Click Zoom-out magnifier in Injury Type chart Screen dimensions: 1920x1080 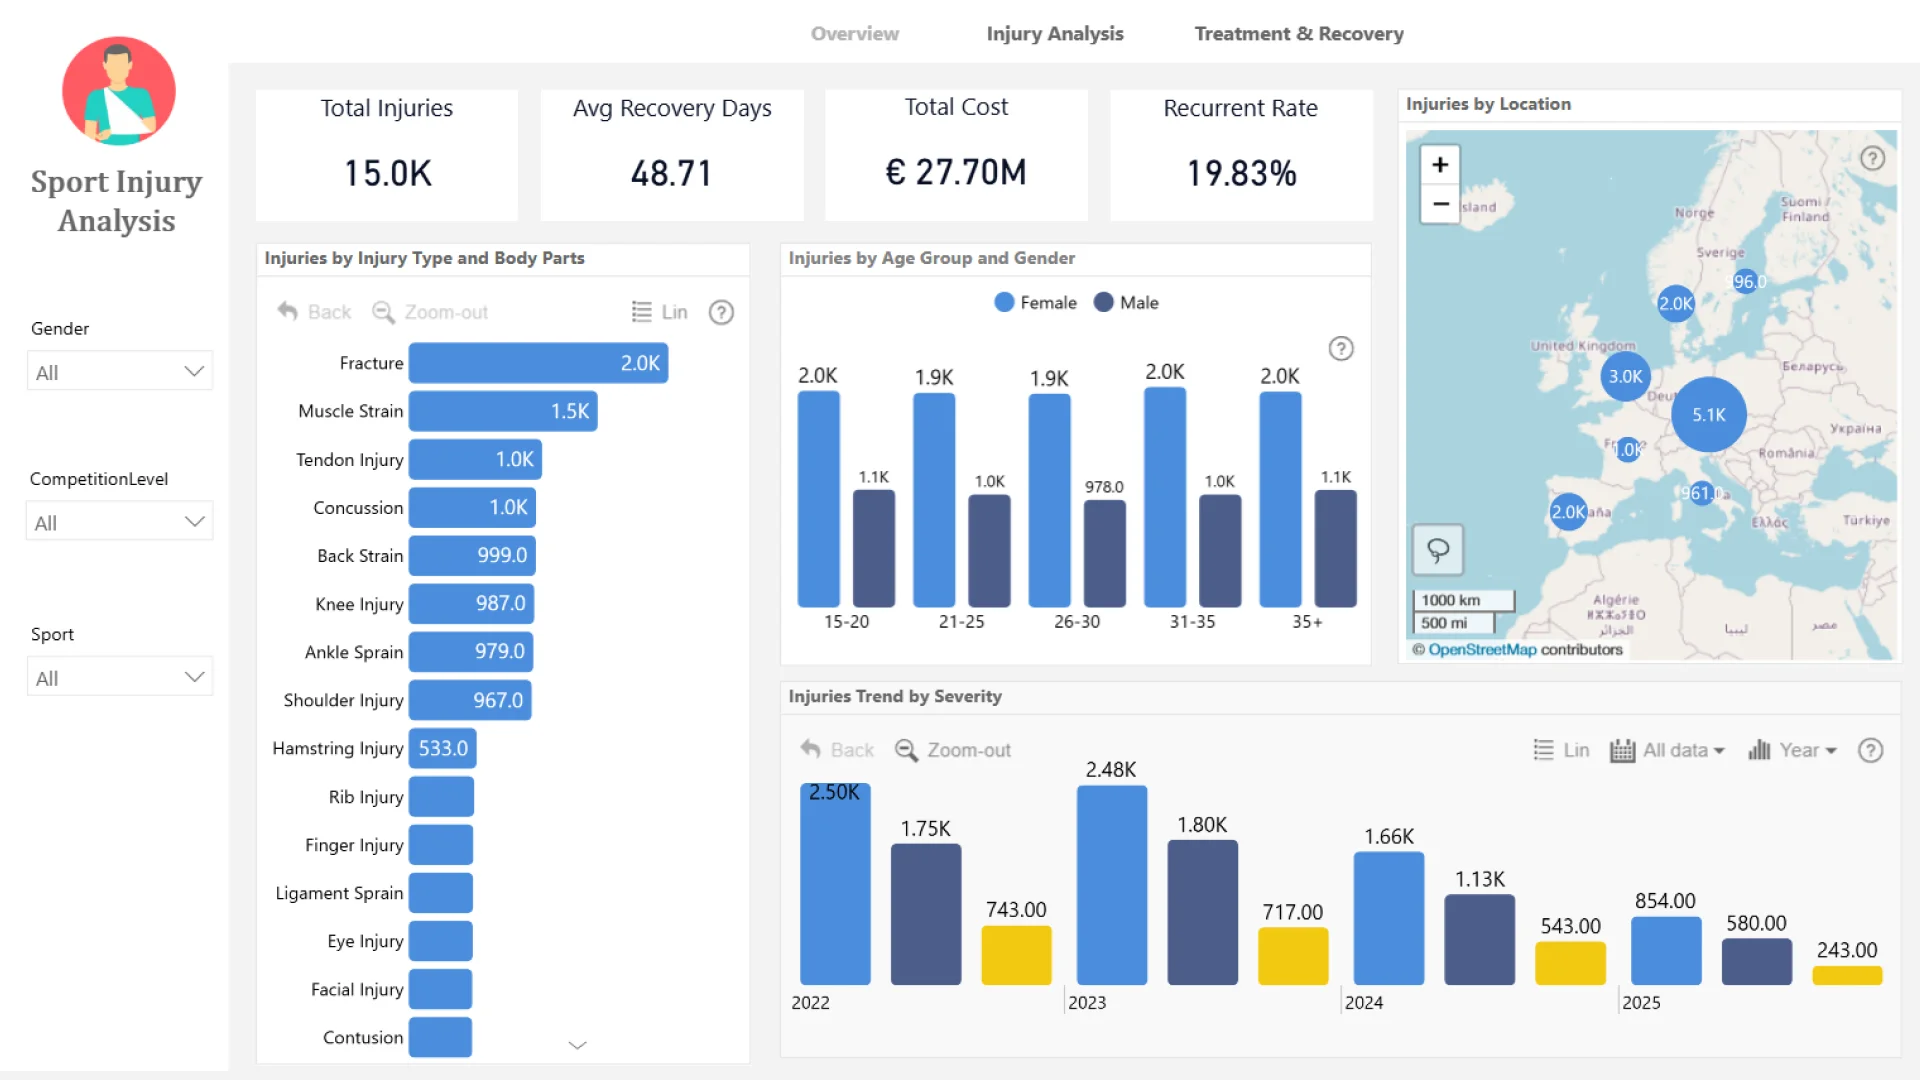tap(430, 312)
